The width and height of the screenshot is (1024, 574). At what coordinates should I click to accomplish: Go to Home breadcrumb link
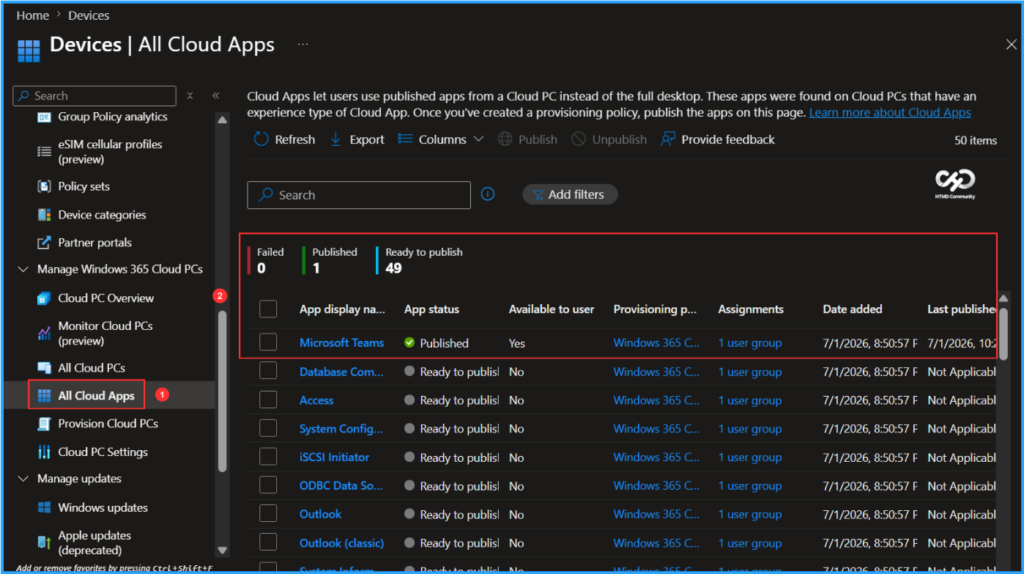[33, 15]
